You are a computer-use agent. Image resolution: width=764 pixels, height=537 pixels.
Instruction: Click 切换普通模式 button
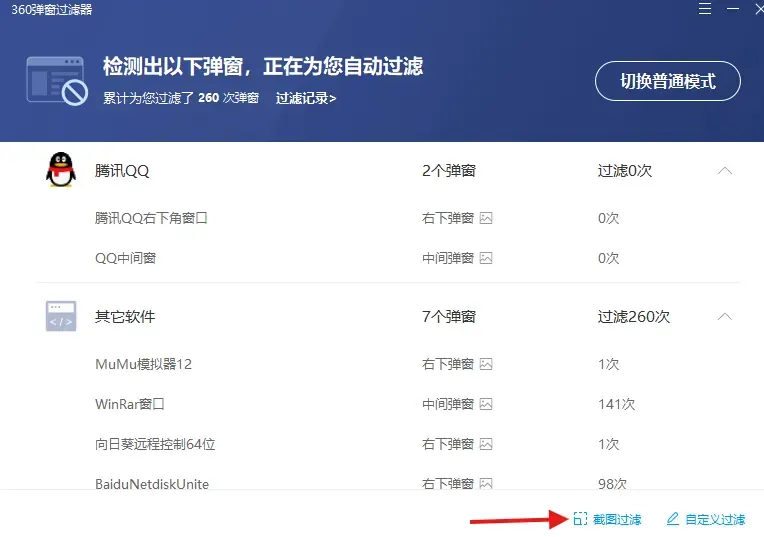(668, 81)
